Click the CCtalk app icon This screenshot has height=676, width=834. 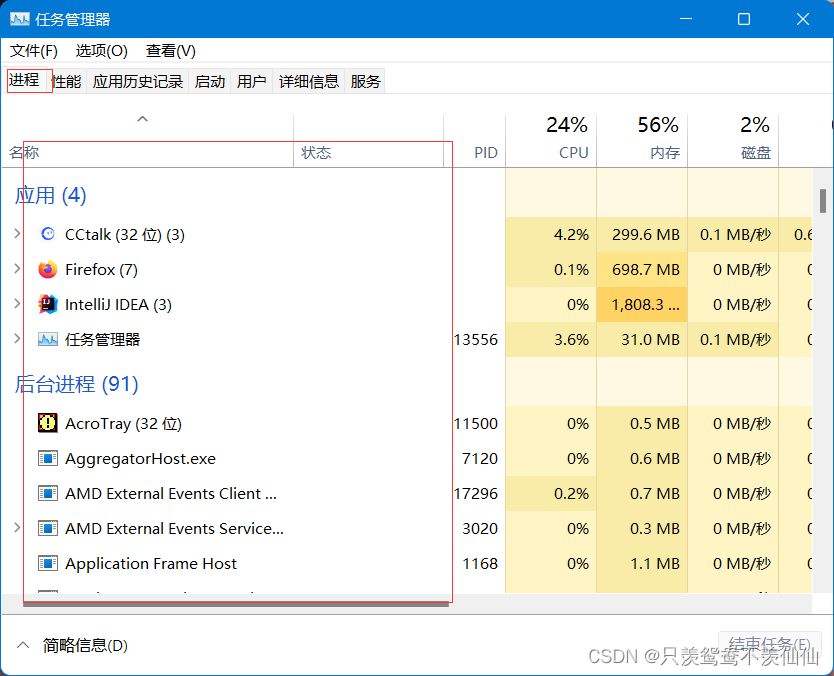point(47,234)
